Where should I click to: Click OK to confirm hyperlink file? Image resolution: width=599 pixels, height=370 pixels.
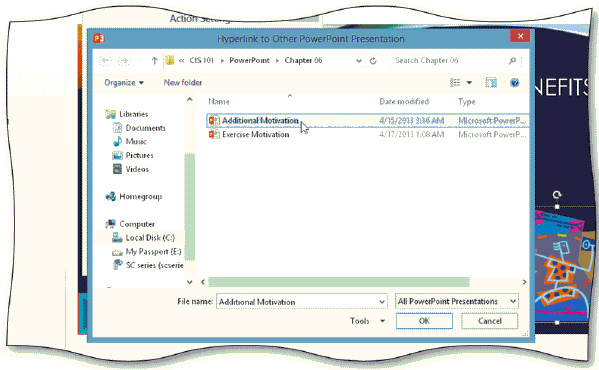(424, 321)
